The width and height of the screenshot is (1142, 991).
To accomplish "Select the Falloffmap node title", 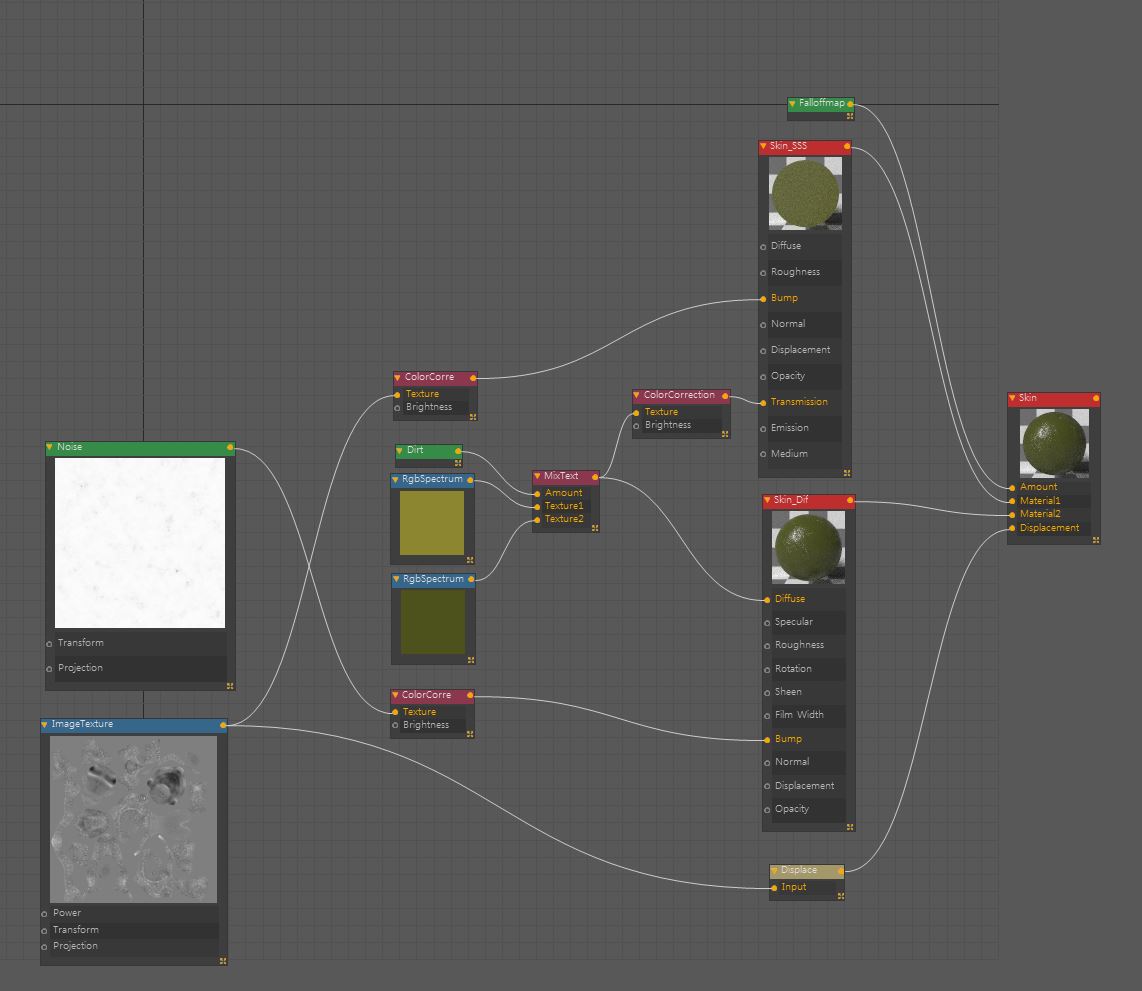I will point(822,103).
